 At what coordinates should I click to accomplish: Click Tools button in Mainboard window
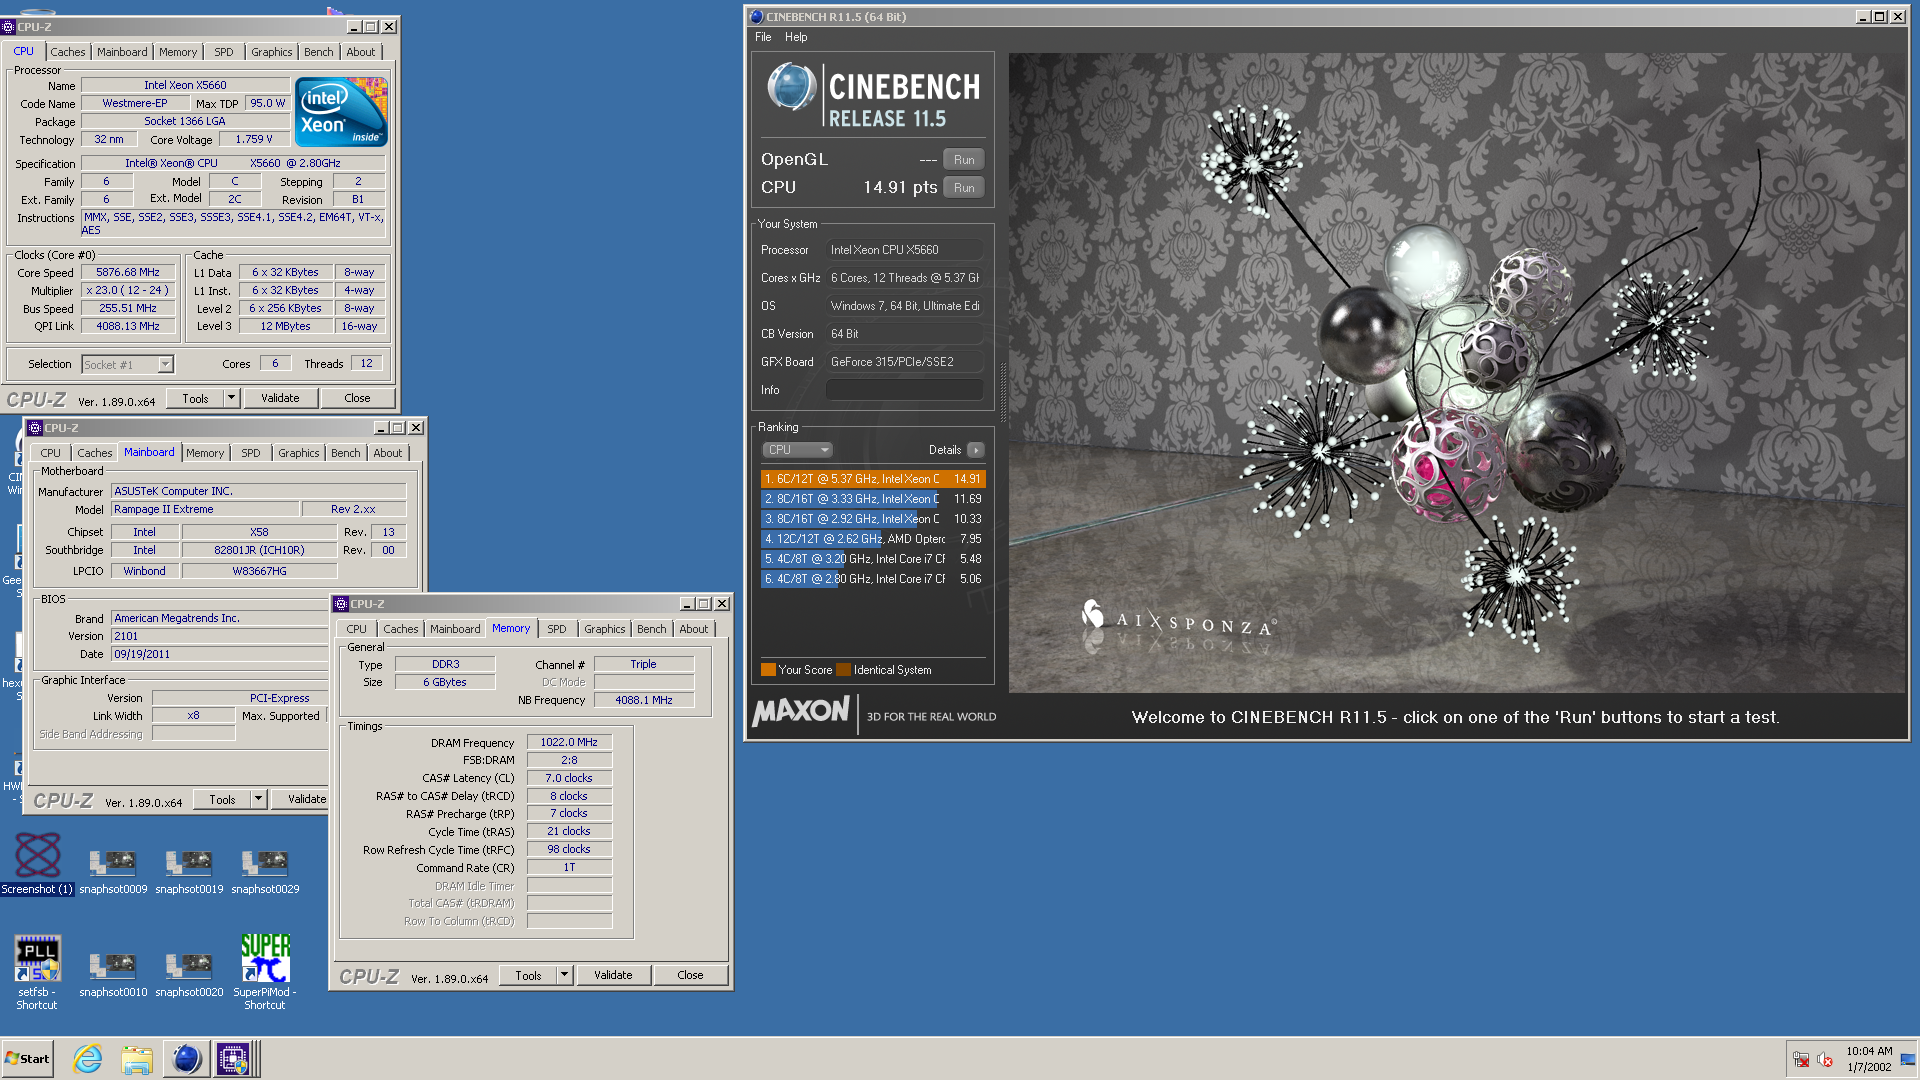(x=222, y=799)
